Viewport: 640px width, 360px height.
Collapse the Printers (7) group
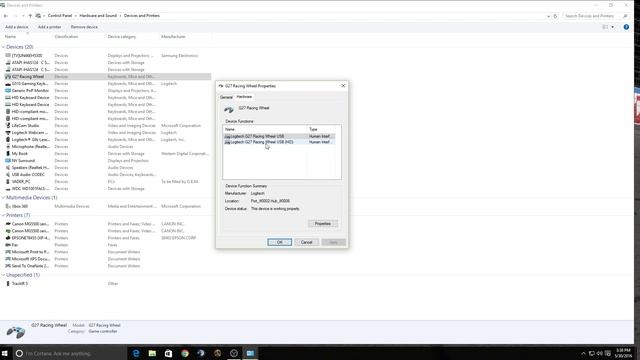[3, 215]
